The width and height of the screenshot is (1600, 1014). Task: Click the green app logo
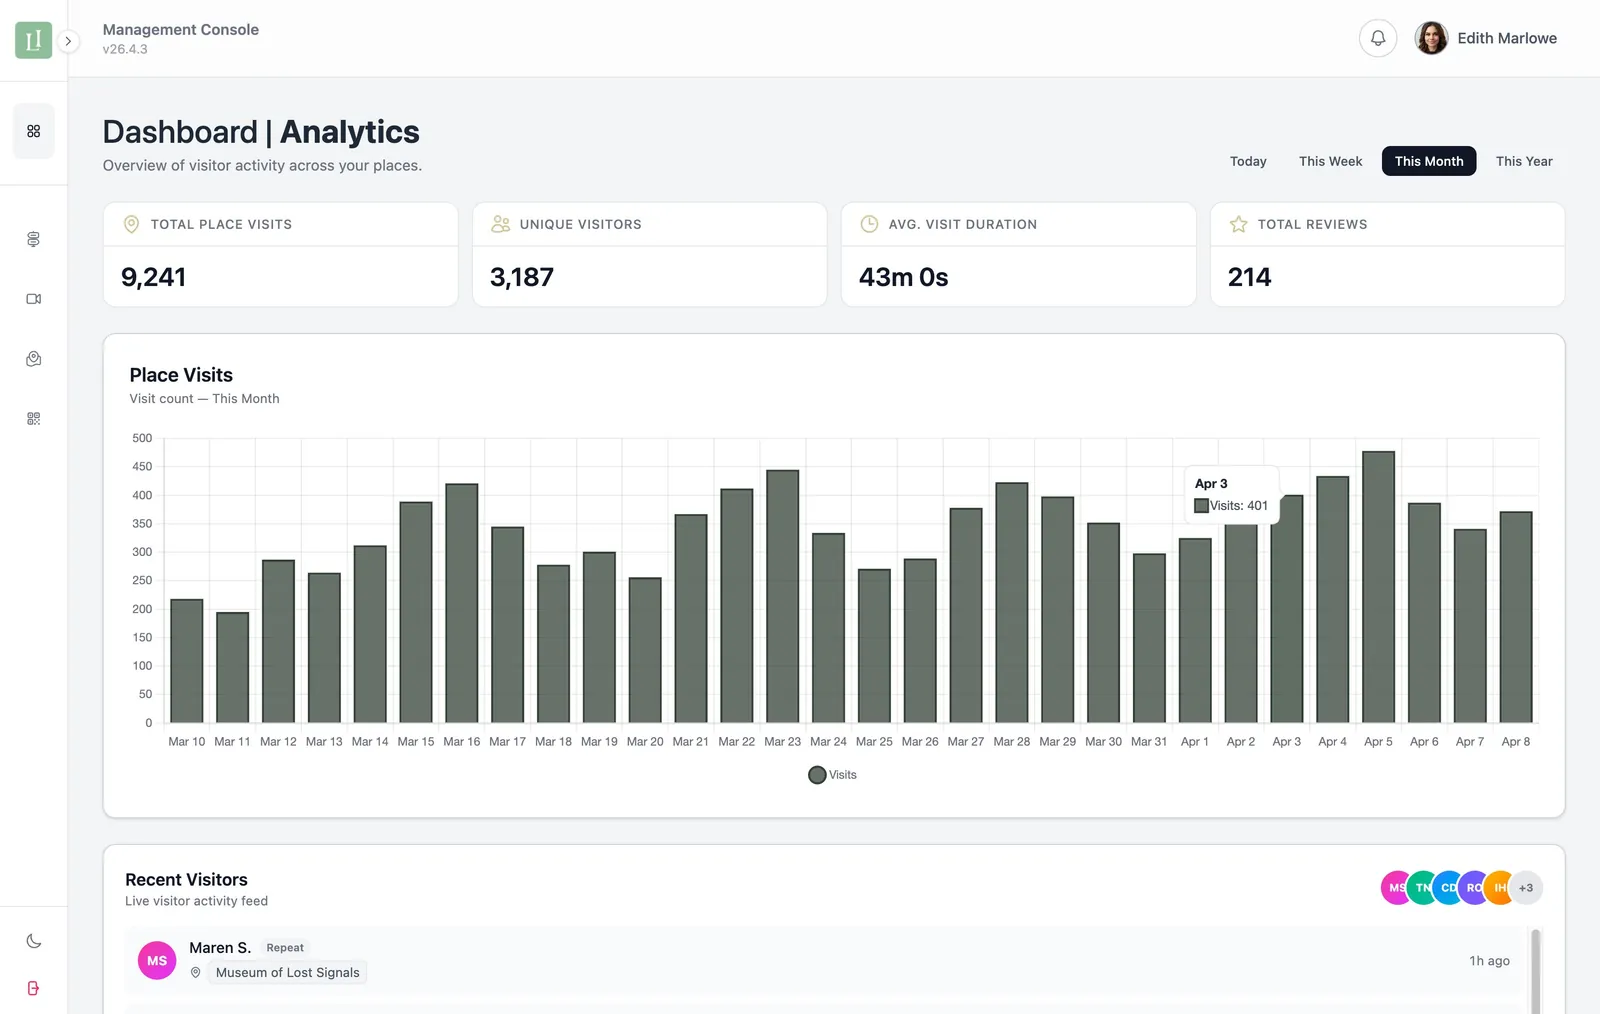33,40
